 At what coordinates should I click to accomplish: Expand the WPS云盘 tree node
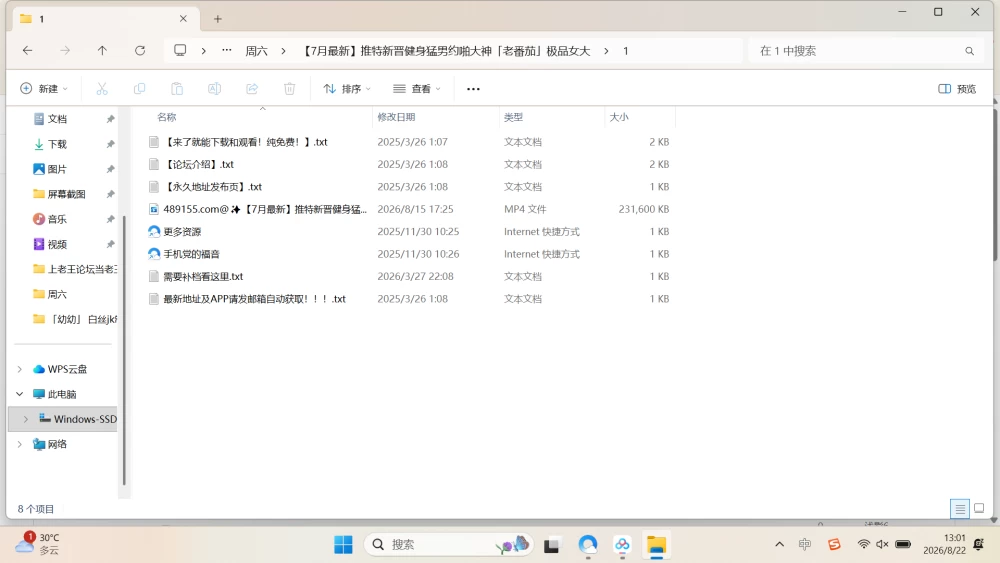tap(20, 369)
